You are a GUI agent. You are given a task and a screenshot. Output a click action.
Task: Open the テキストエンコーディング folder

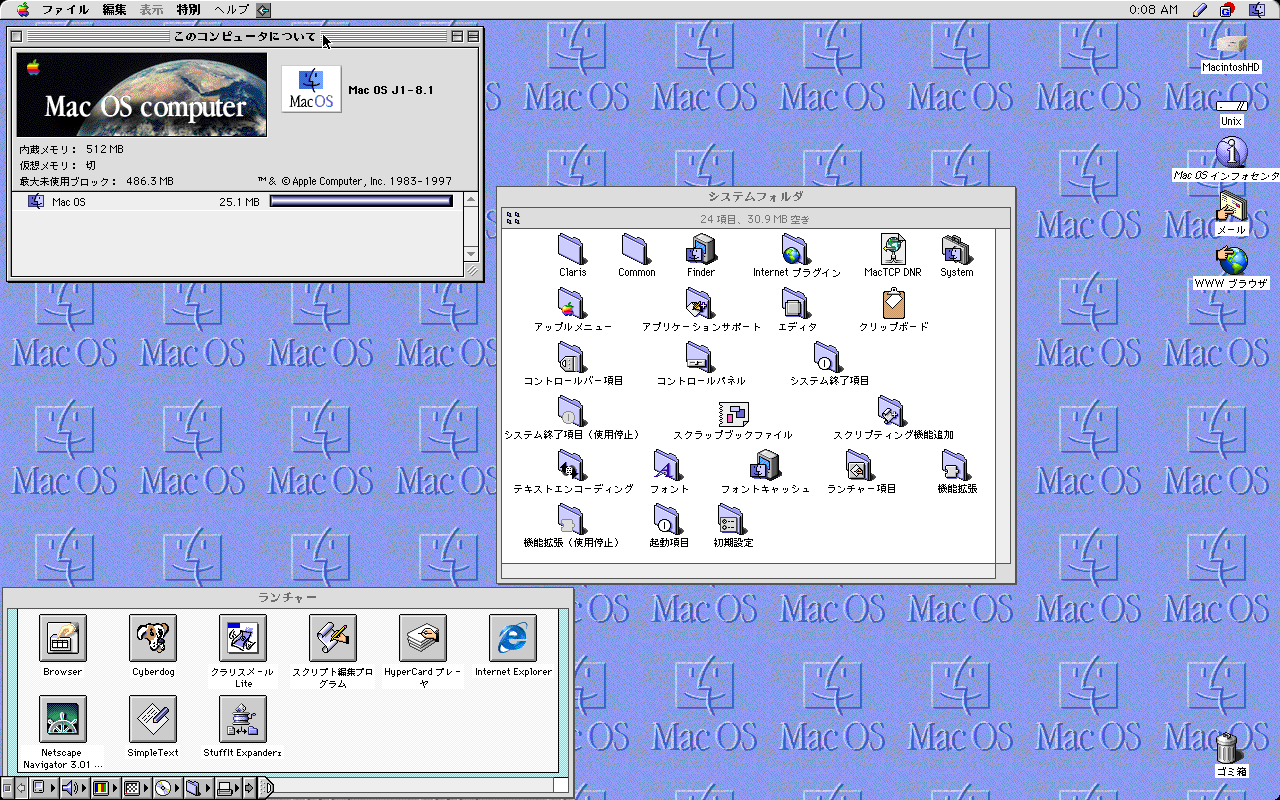572,465
